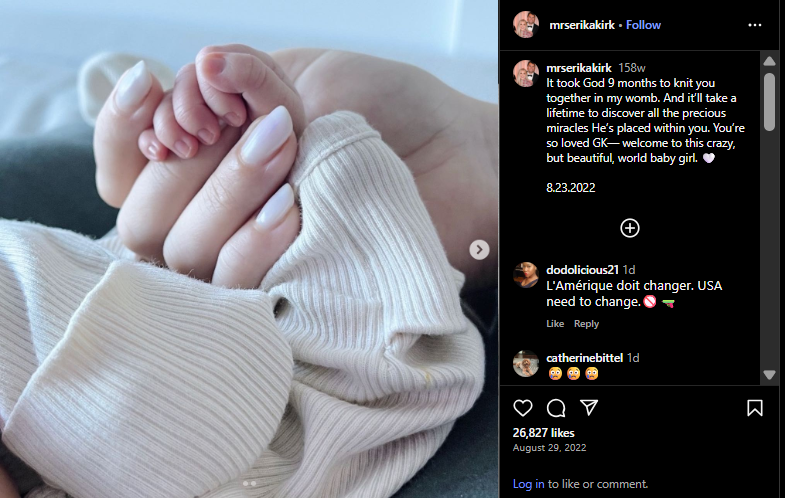Viewport: 785px width, 498px height.
Task: Click the scrollbar up arrow in comments
Action: point(769,62)
